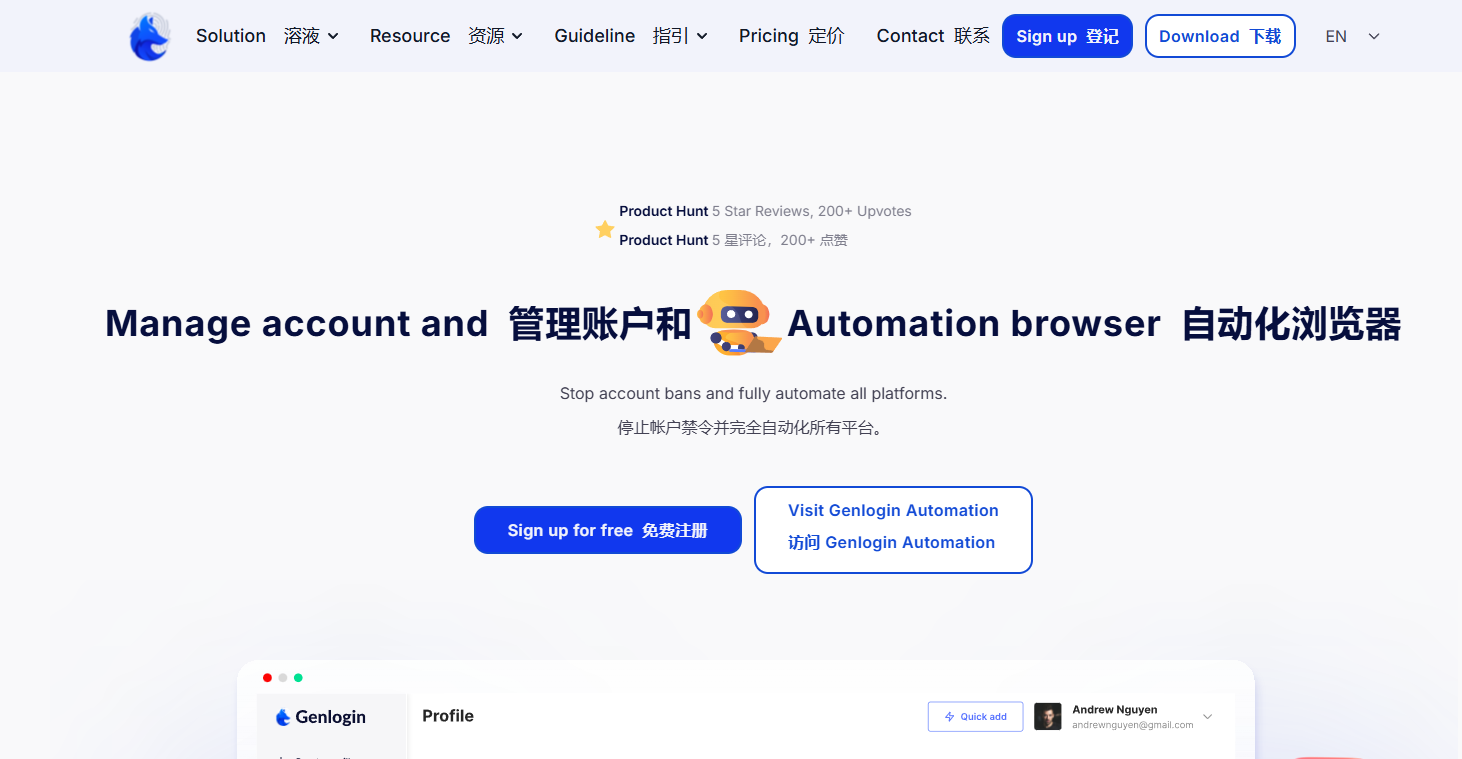Image resolution: width=1462 pixels, height=759 pixels.
Task: Expand the Solution dropdown chevron
Action: pos(333,36)
